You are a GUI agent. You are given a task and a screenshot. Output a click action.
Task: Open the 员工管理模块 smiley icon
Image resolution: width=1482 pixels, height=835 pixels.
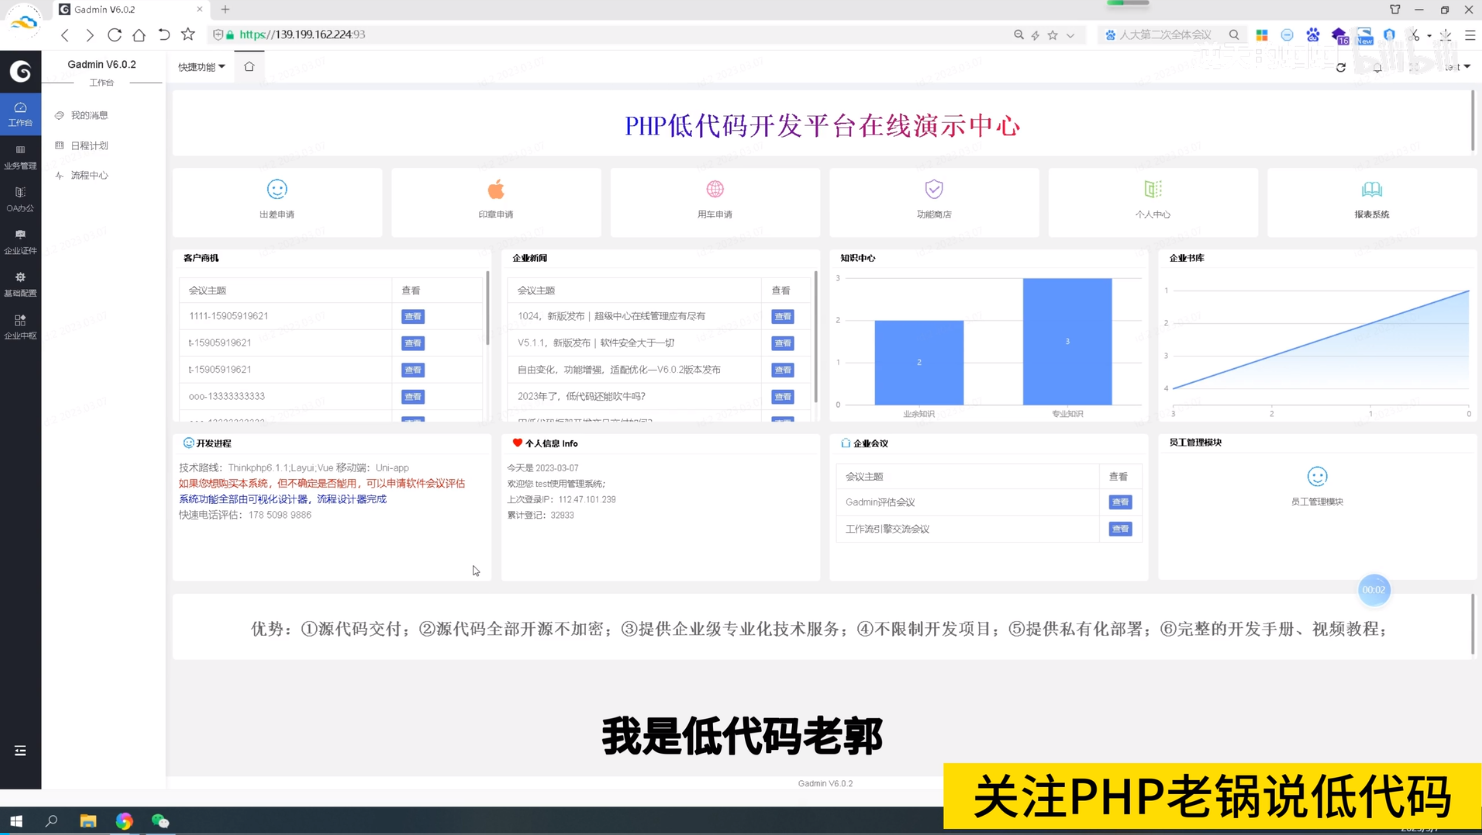(x=1317, y=477)
